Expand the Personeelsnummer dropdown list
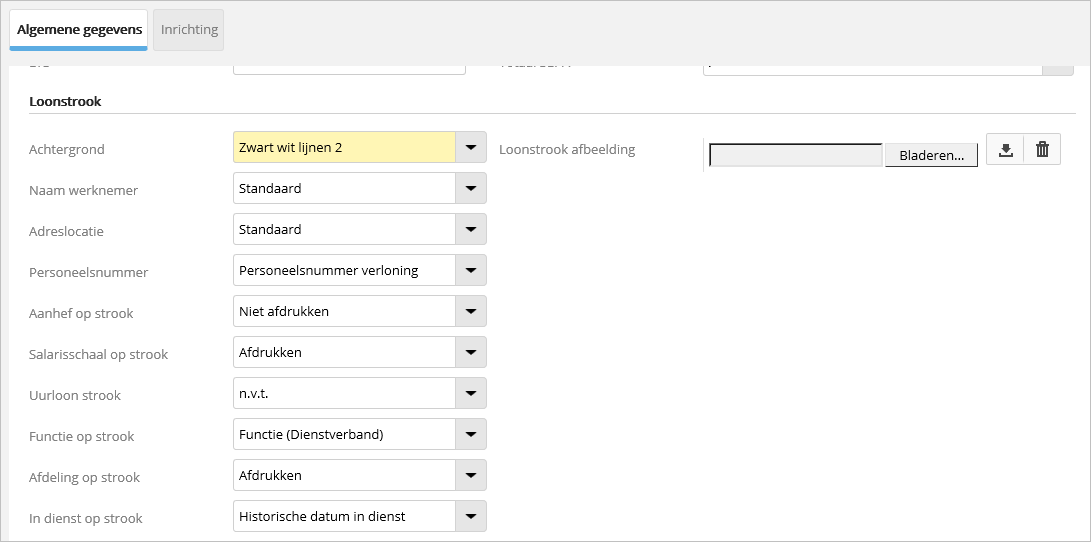Viewport: 1091px width, 542px height. click(x=471, y=271)
